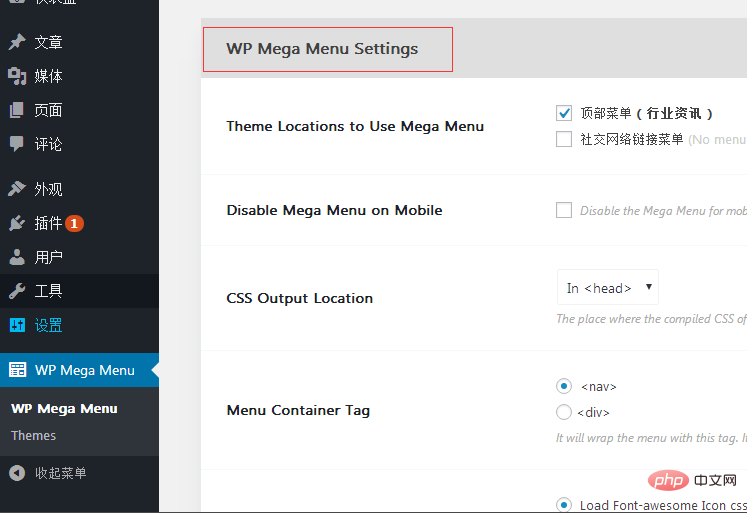Click the plugins update count badge
The image size is (747, 513).
coord(75,223)
